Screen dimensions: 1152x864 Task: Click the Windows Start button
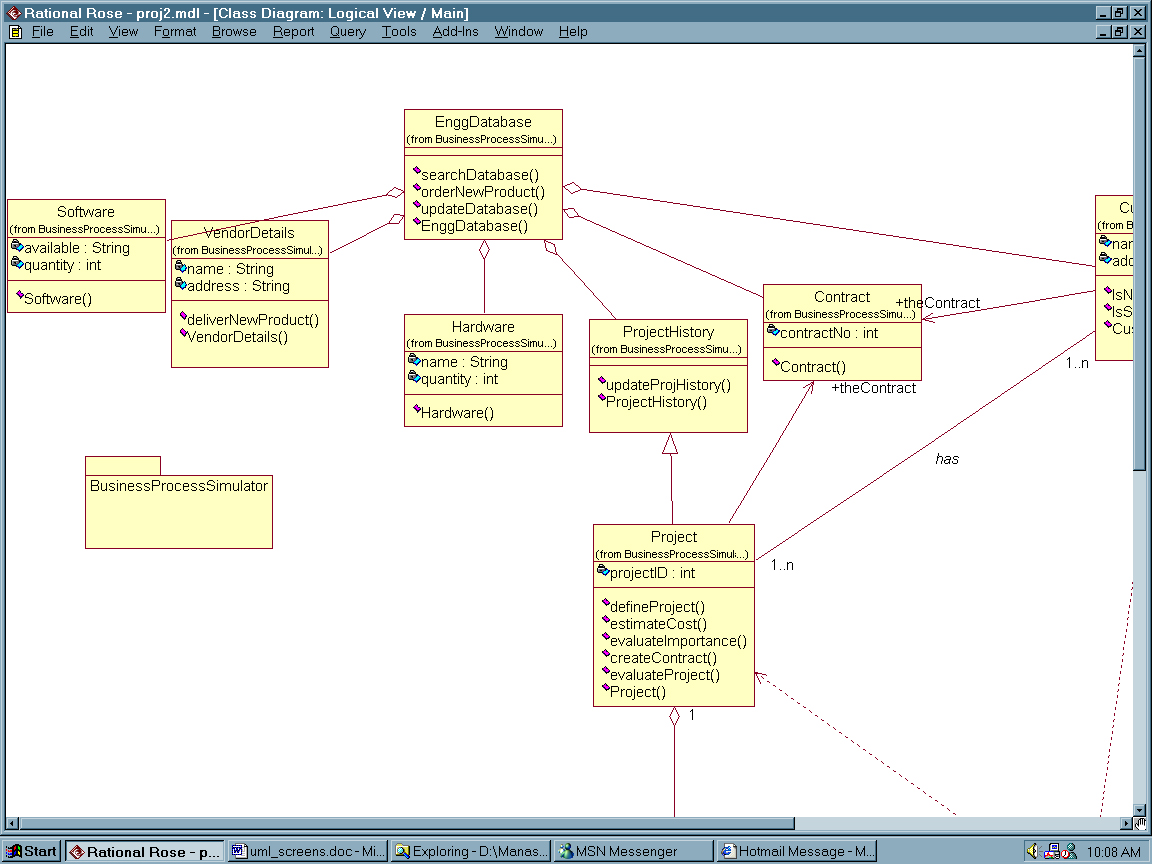tap(31, 852)
